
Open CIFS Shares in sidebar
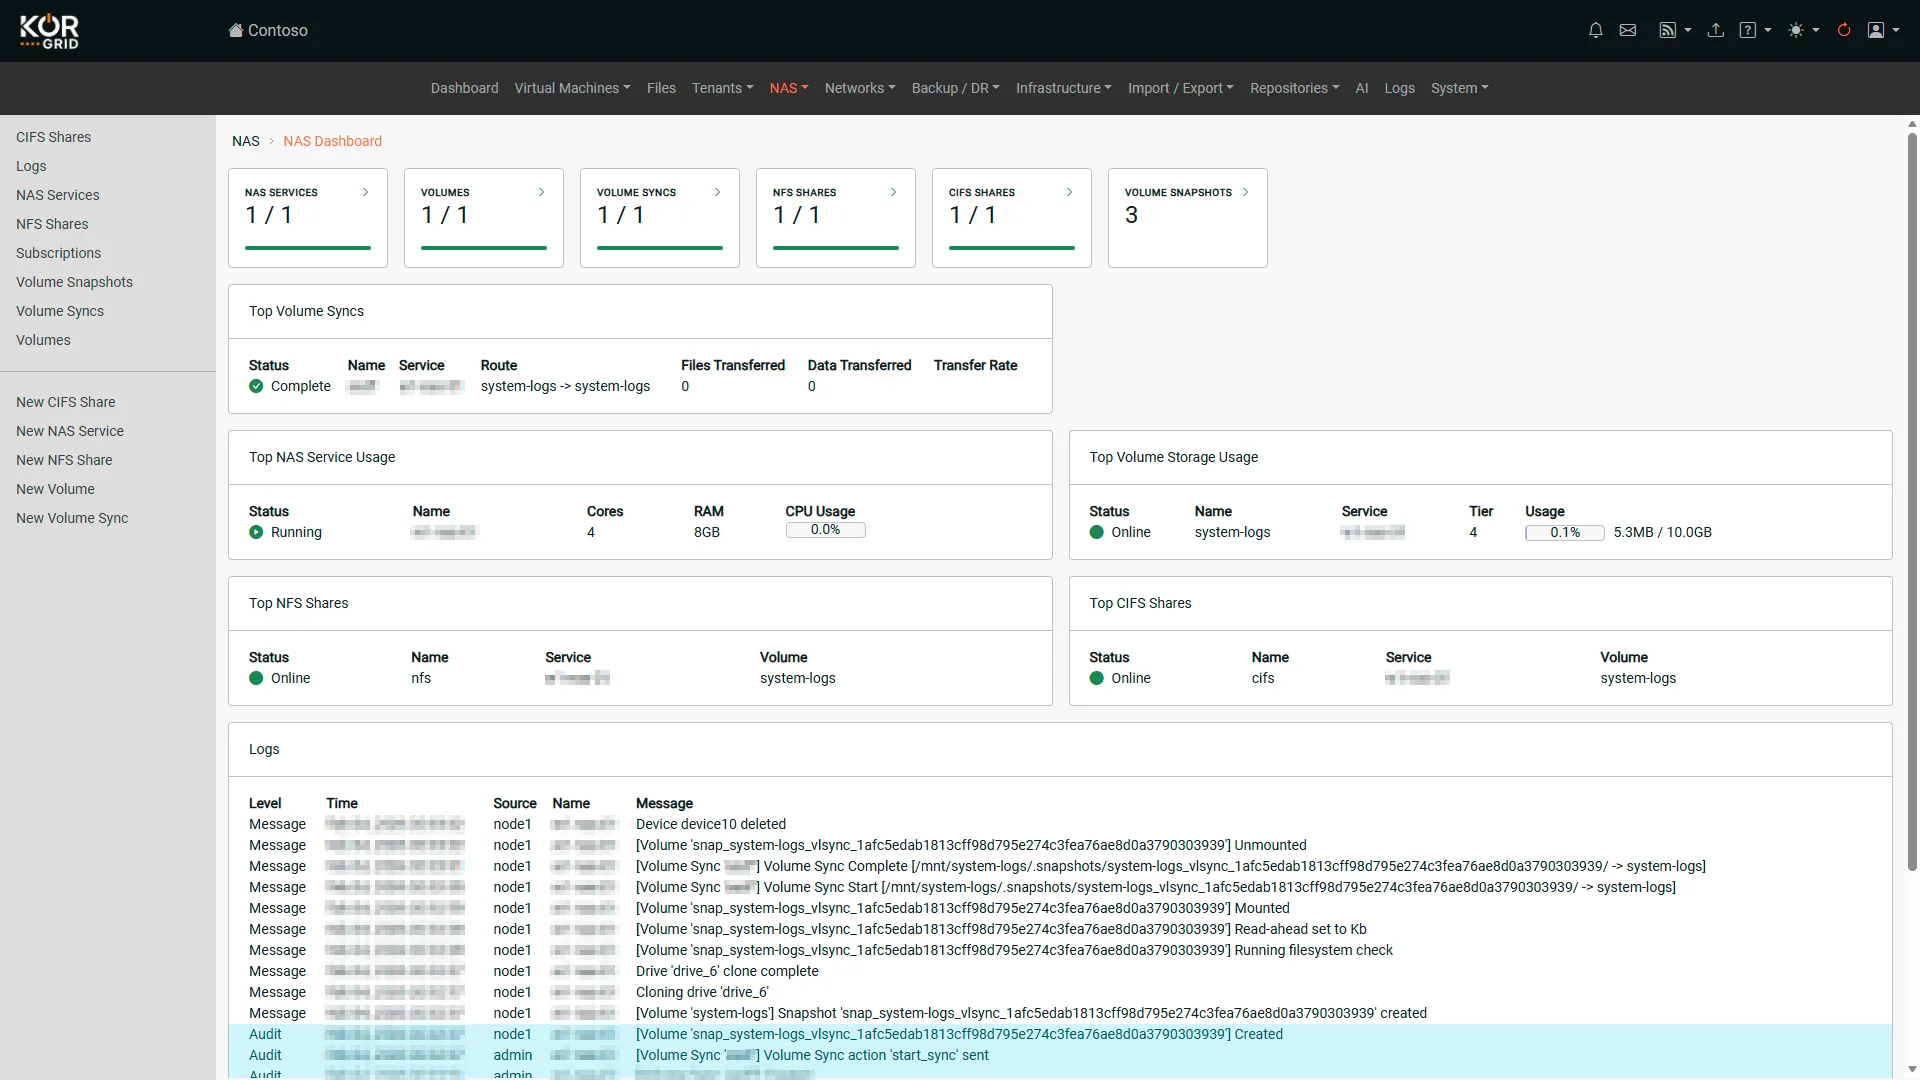[53, 137]
